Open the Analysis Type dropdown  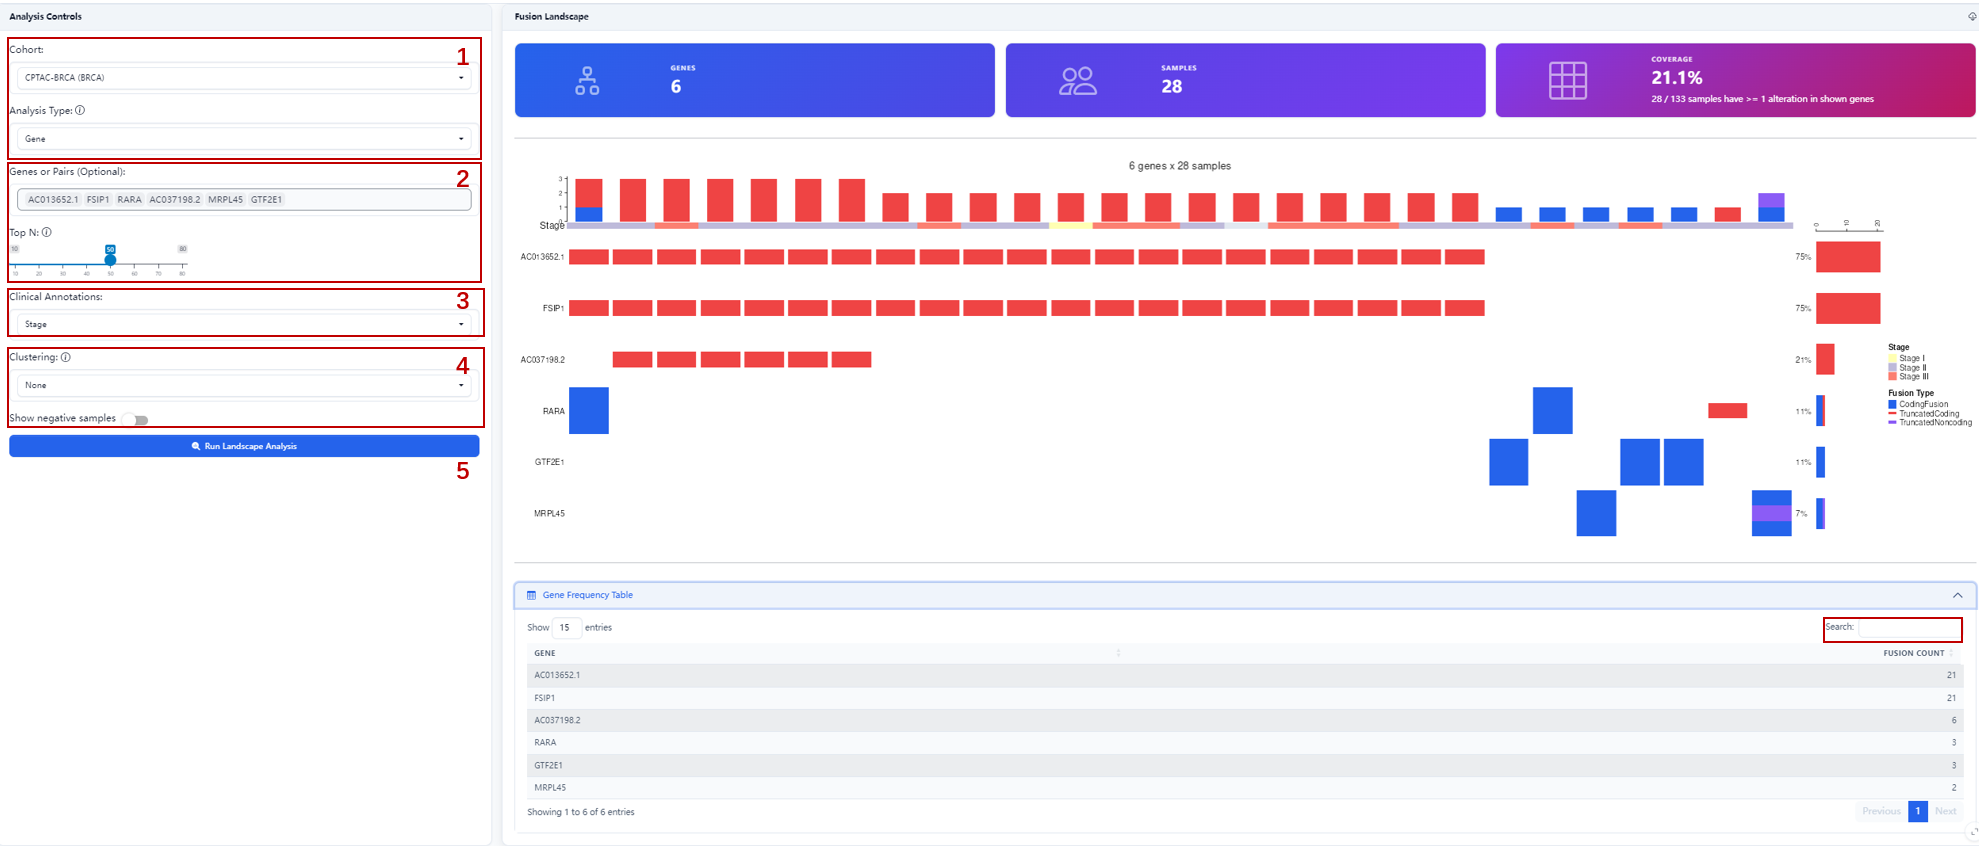[244, 139]
